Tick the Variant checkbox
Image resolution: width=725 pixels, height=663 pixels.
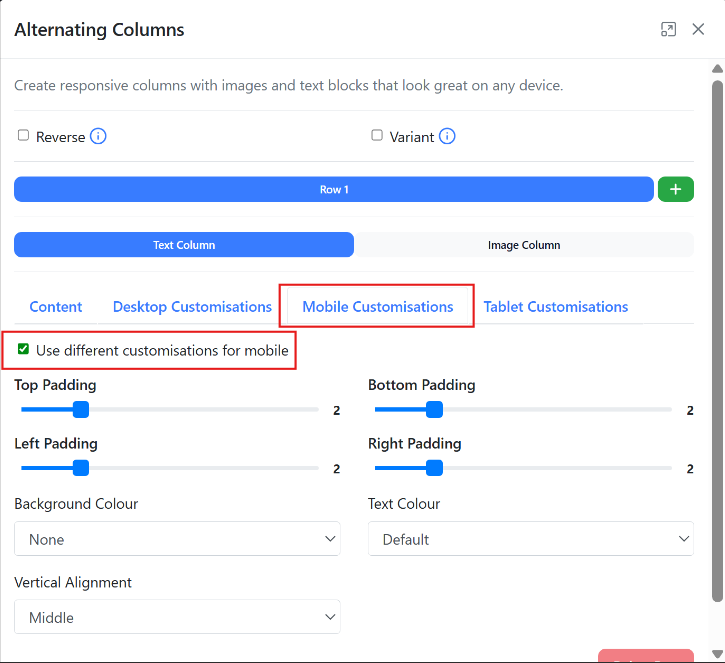pyautogui.click(x=377, y=136)
